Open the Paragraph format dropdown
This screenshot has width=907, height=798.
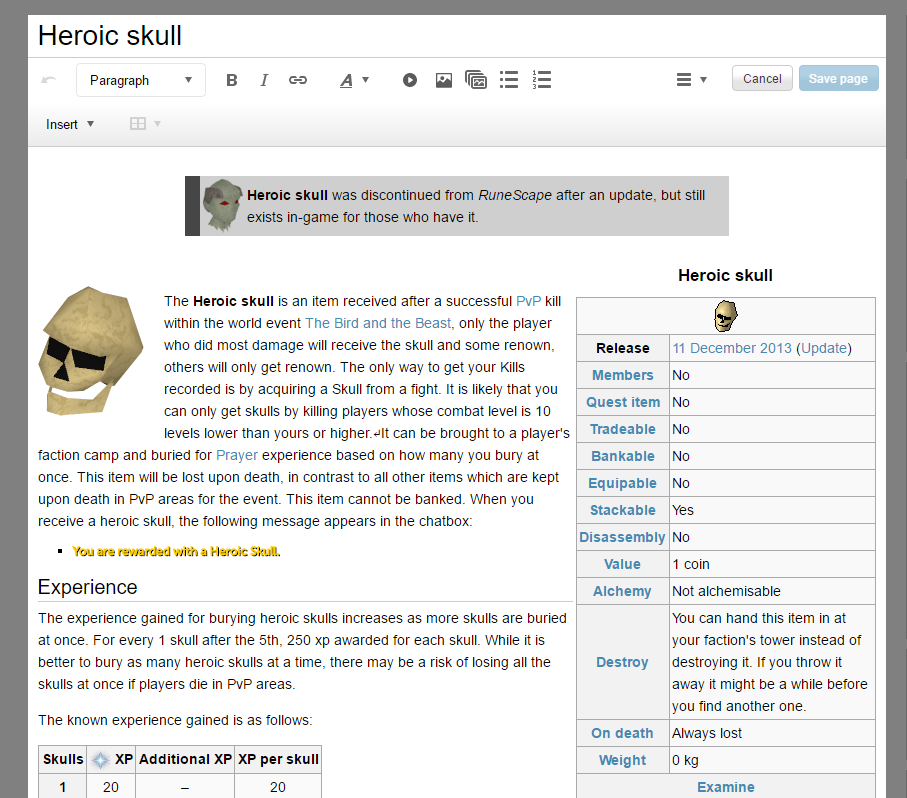point(141,80)
